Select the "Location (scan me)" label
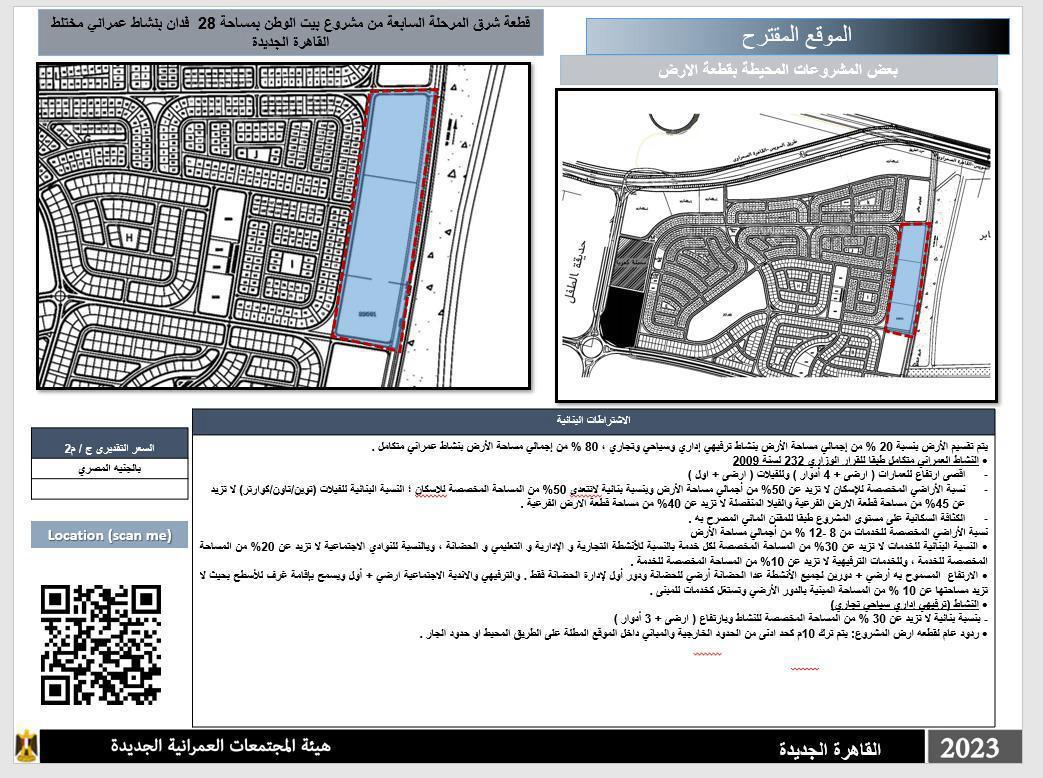Screen dimensions: 1043x778 pyautogui.click(x=110, y=535)
